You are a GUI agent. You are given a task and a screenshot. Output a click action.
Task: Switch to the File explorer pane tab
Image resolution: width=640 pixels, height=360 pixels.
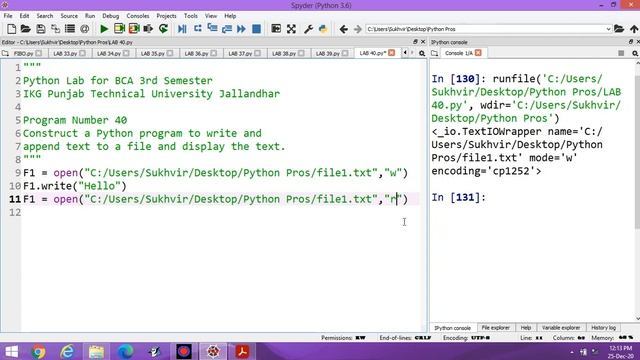(x=496, y=328)
